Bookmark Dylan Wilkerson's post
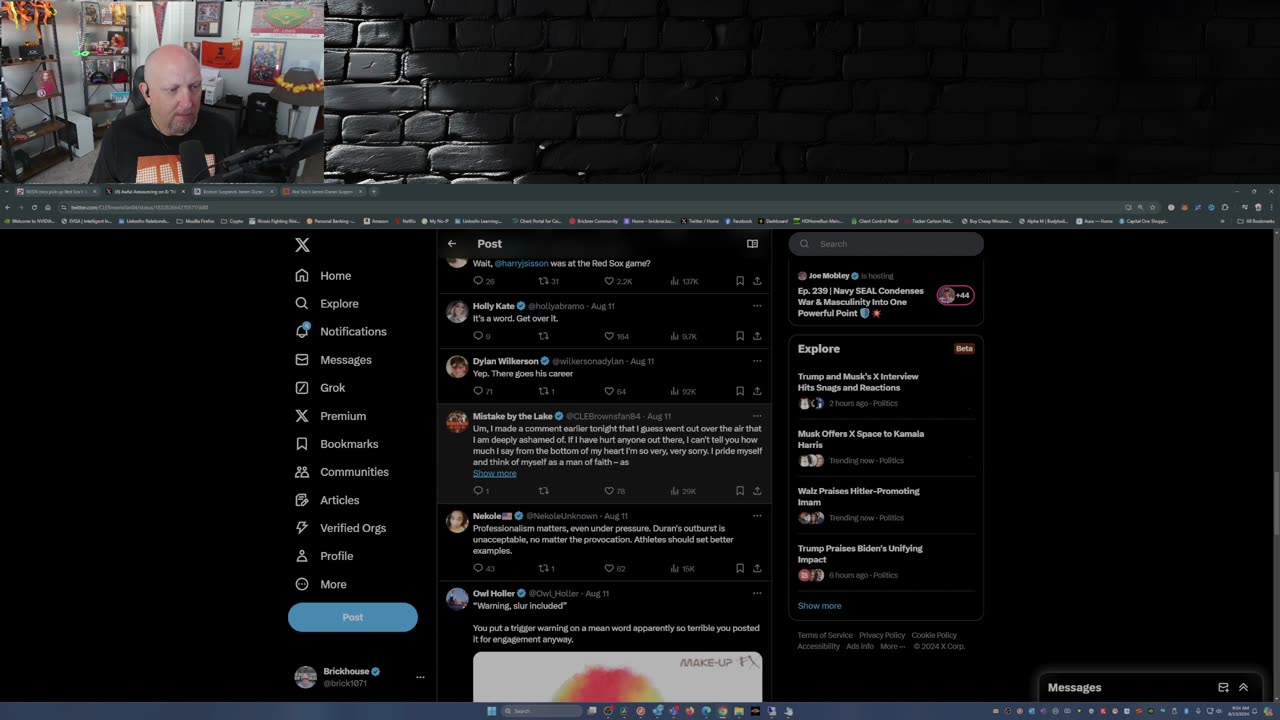Viewport: 1280px width, 720px height. (740, 391)
